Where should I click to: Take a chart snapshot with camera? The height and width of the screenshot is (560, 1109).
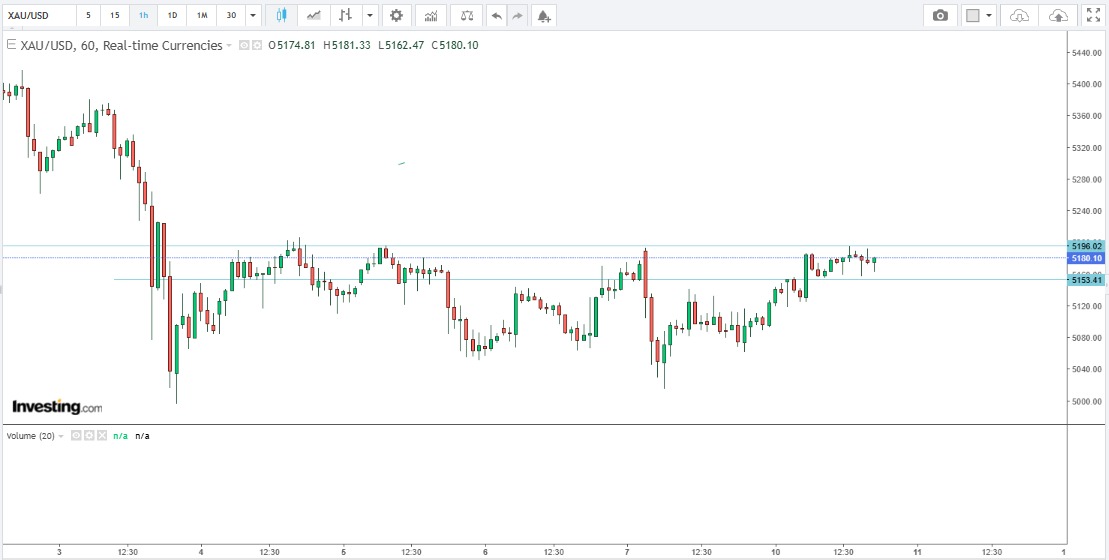[x=940, y=15]
